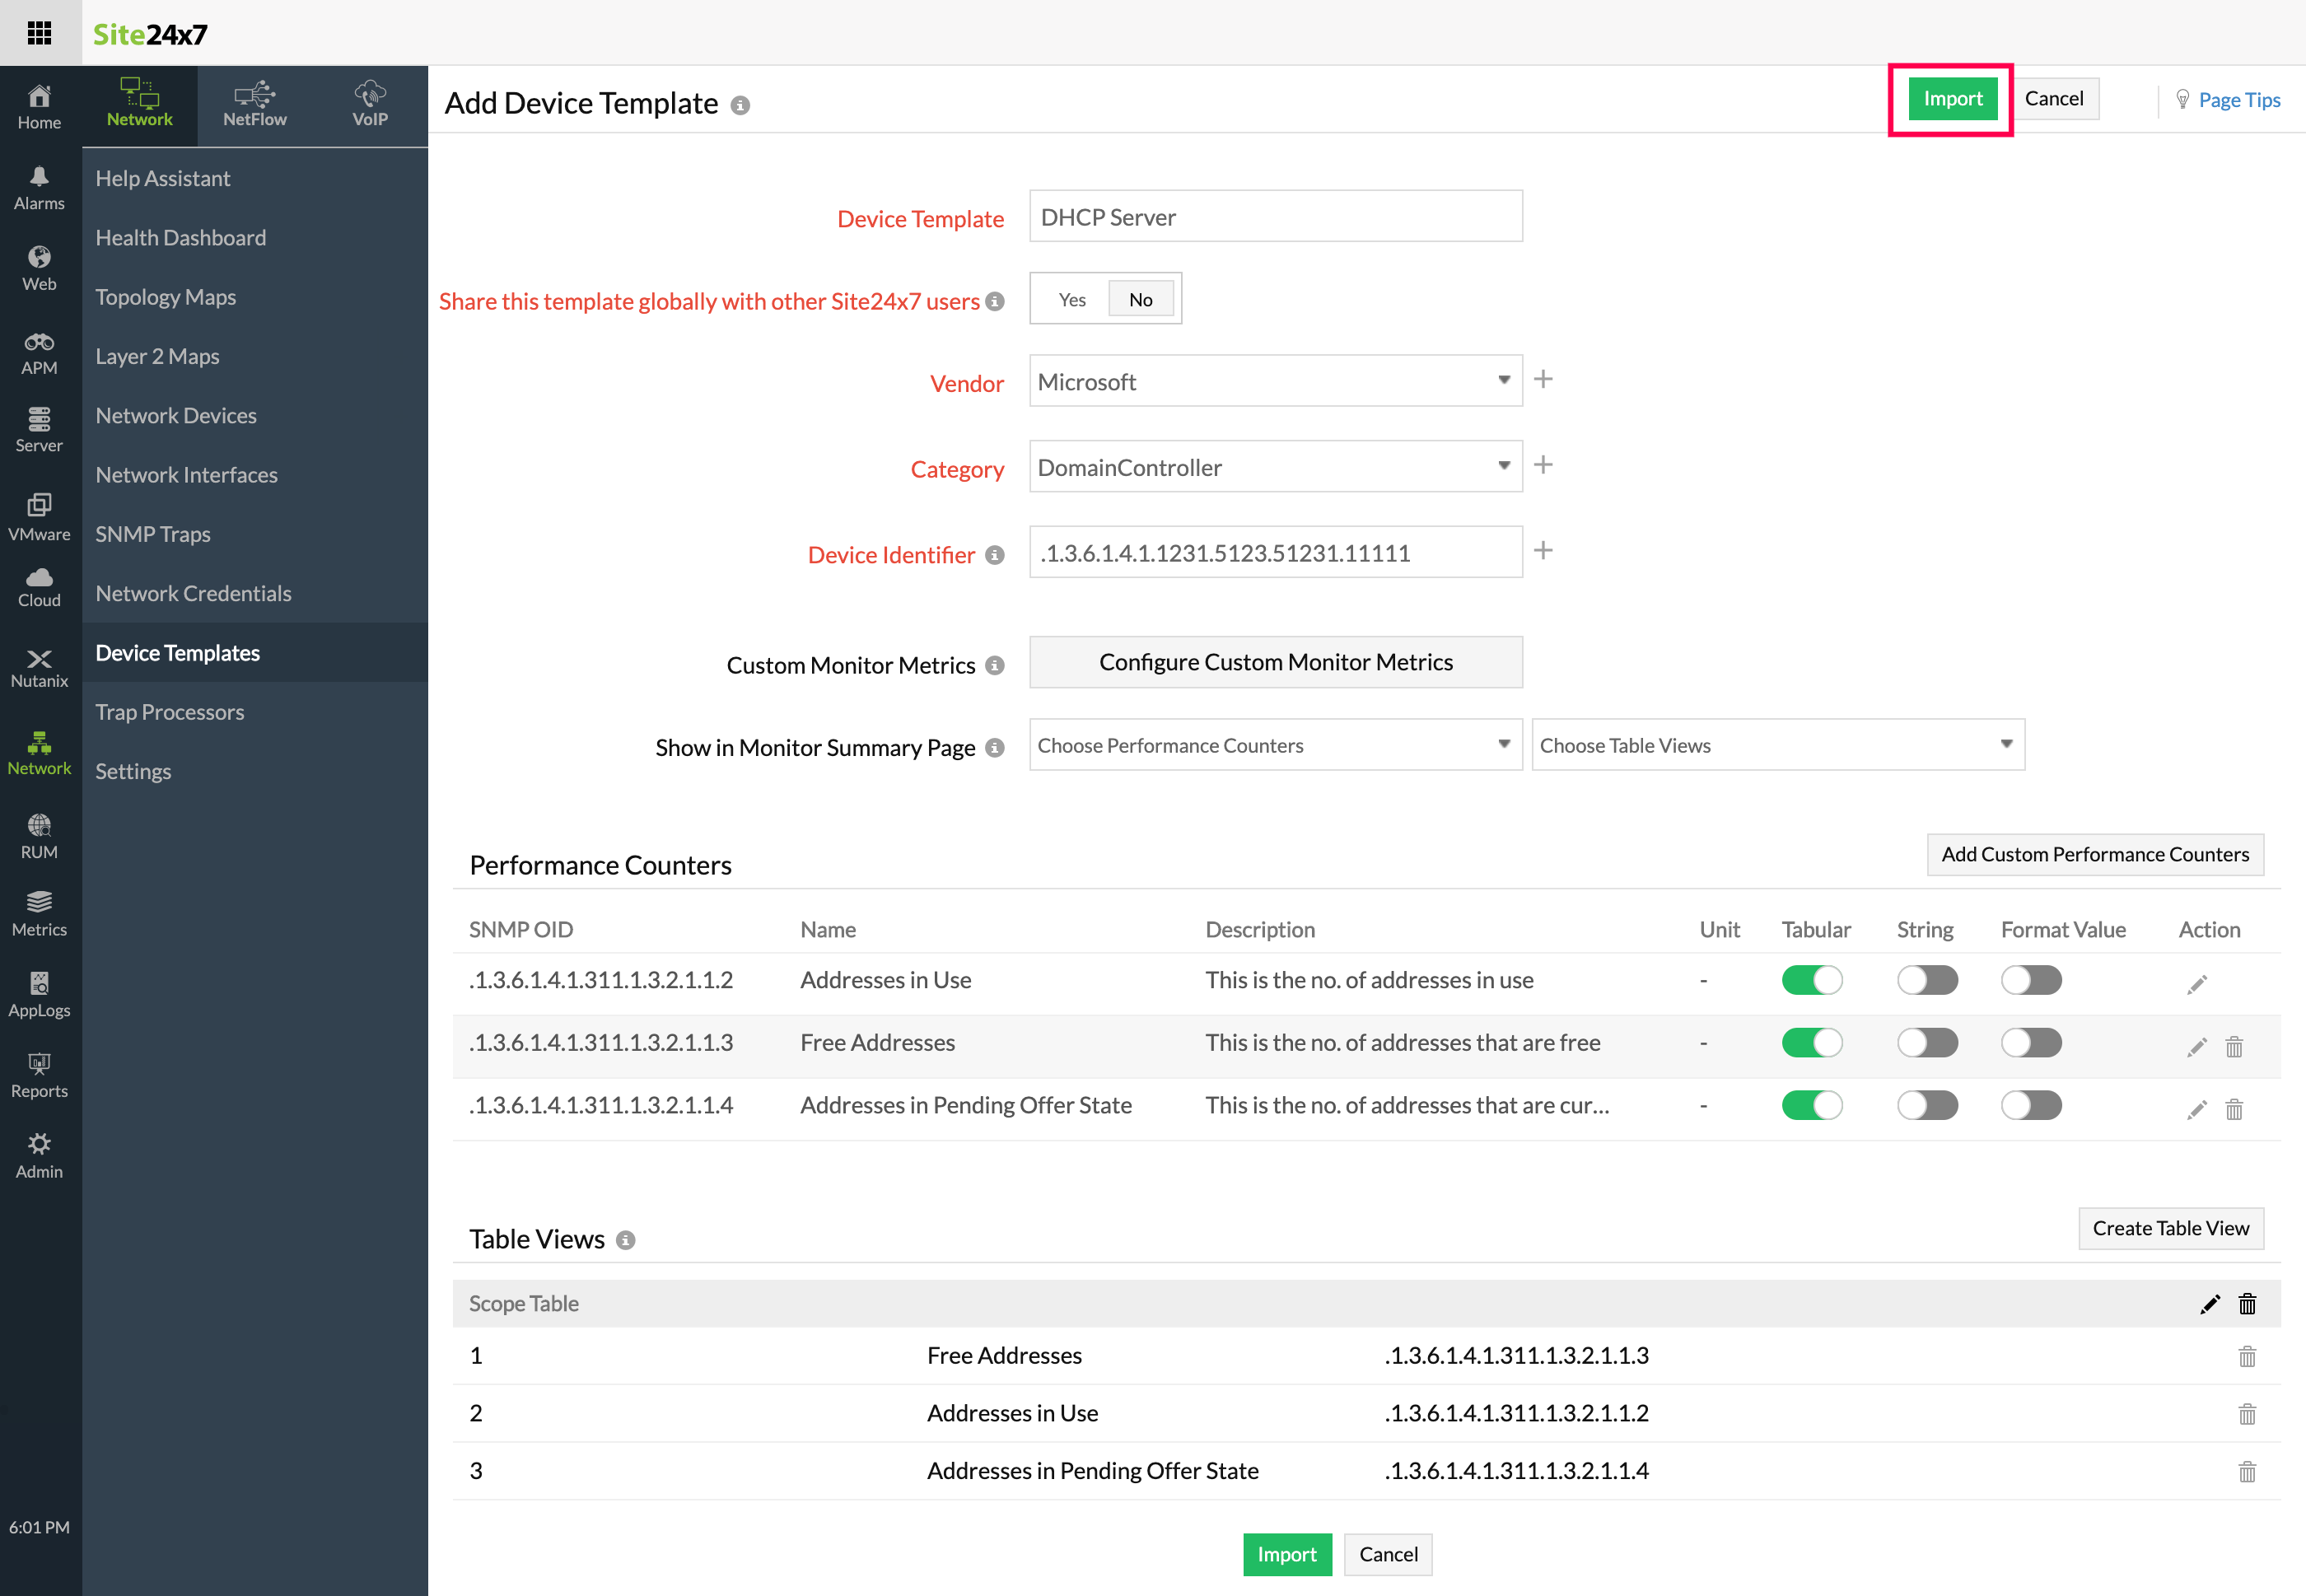Turn off Tabular for Addresses in Use
The image size is (2306, 1596).
point(1811,980)
